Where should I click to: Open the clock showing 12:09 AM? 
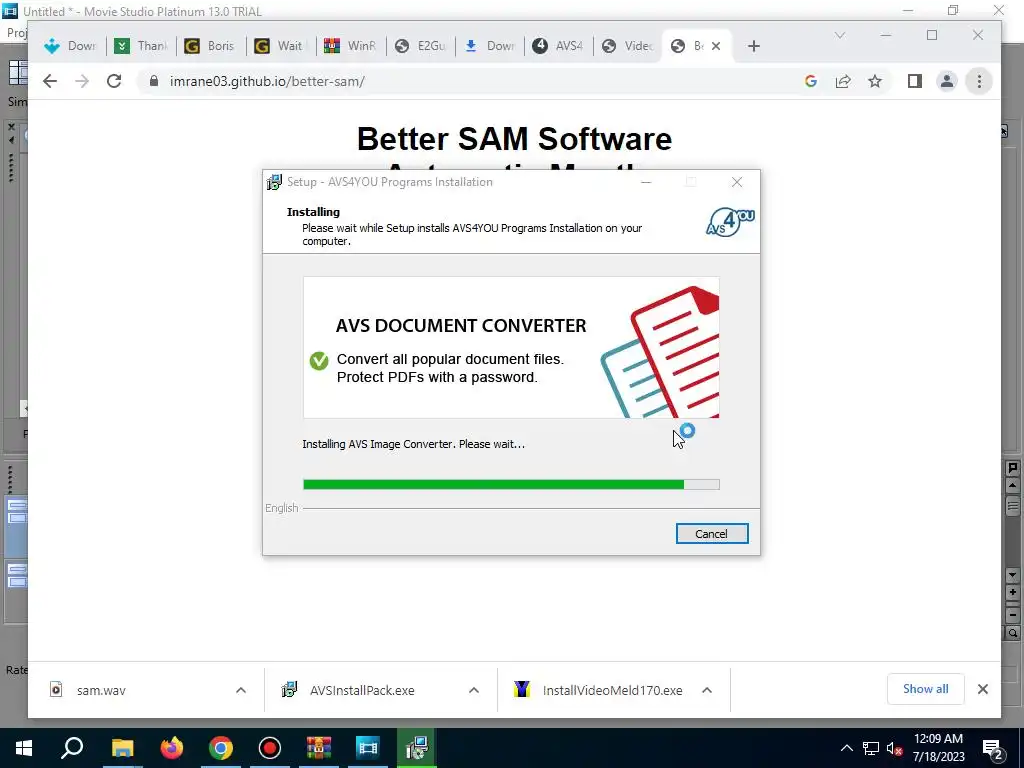pyautogui.click(x=938, y=748)
